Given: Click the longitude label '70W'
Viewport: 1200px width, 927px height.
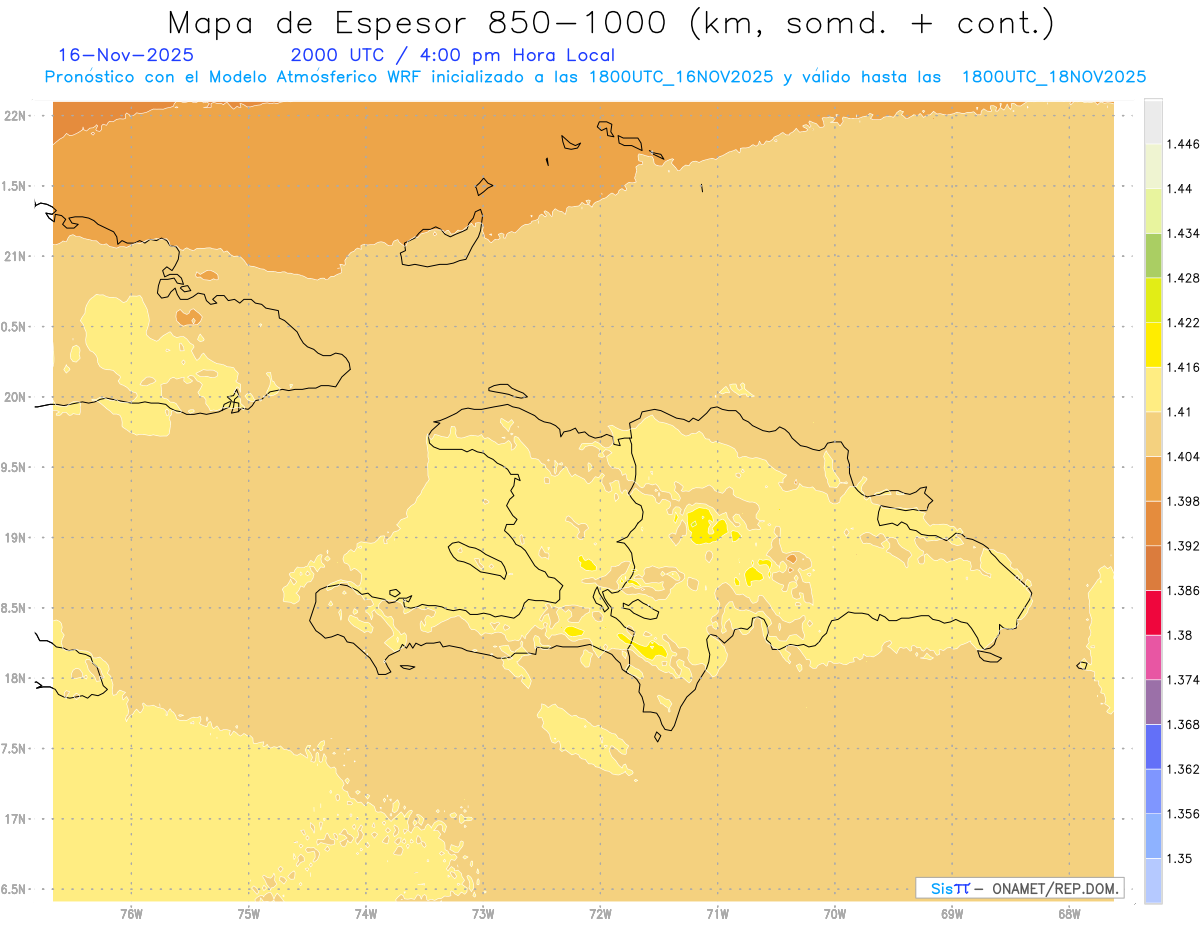Looking at the screenshot, I should (835, 913).
